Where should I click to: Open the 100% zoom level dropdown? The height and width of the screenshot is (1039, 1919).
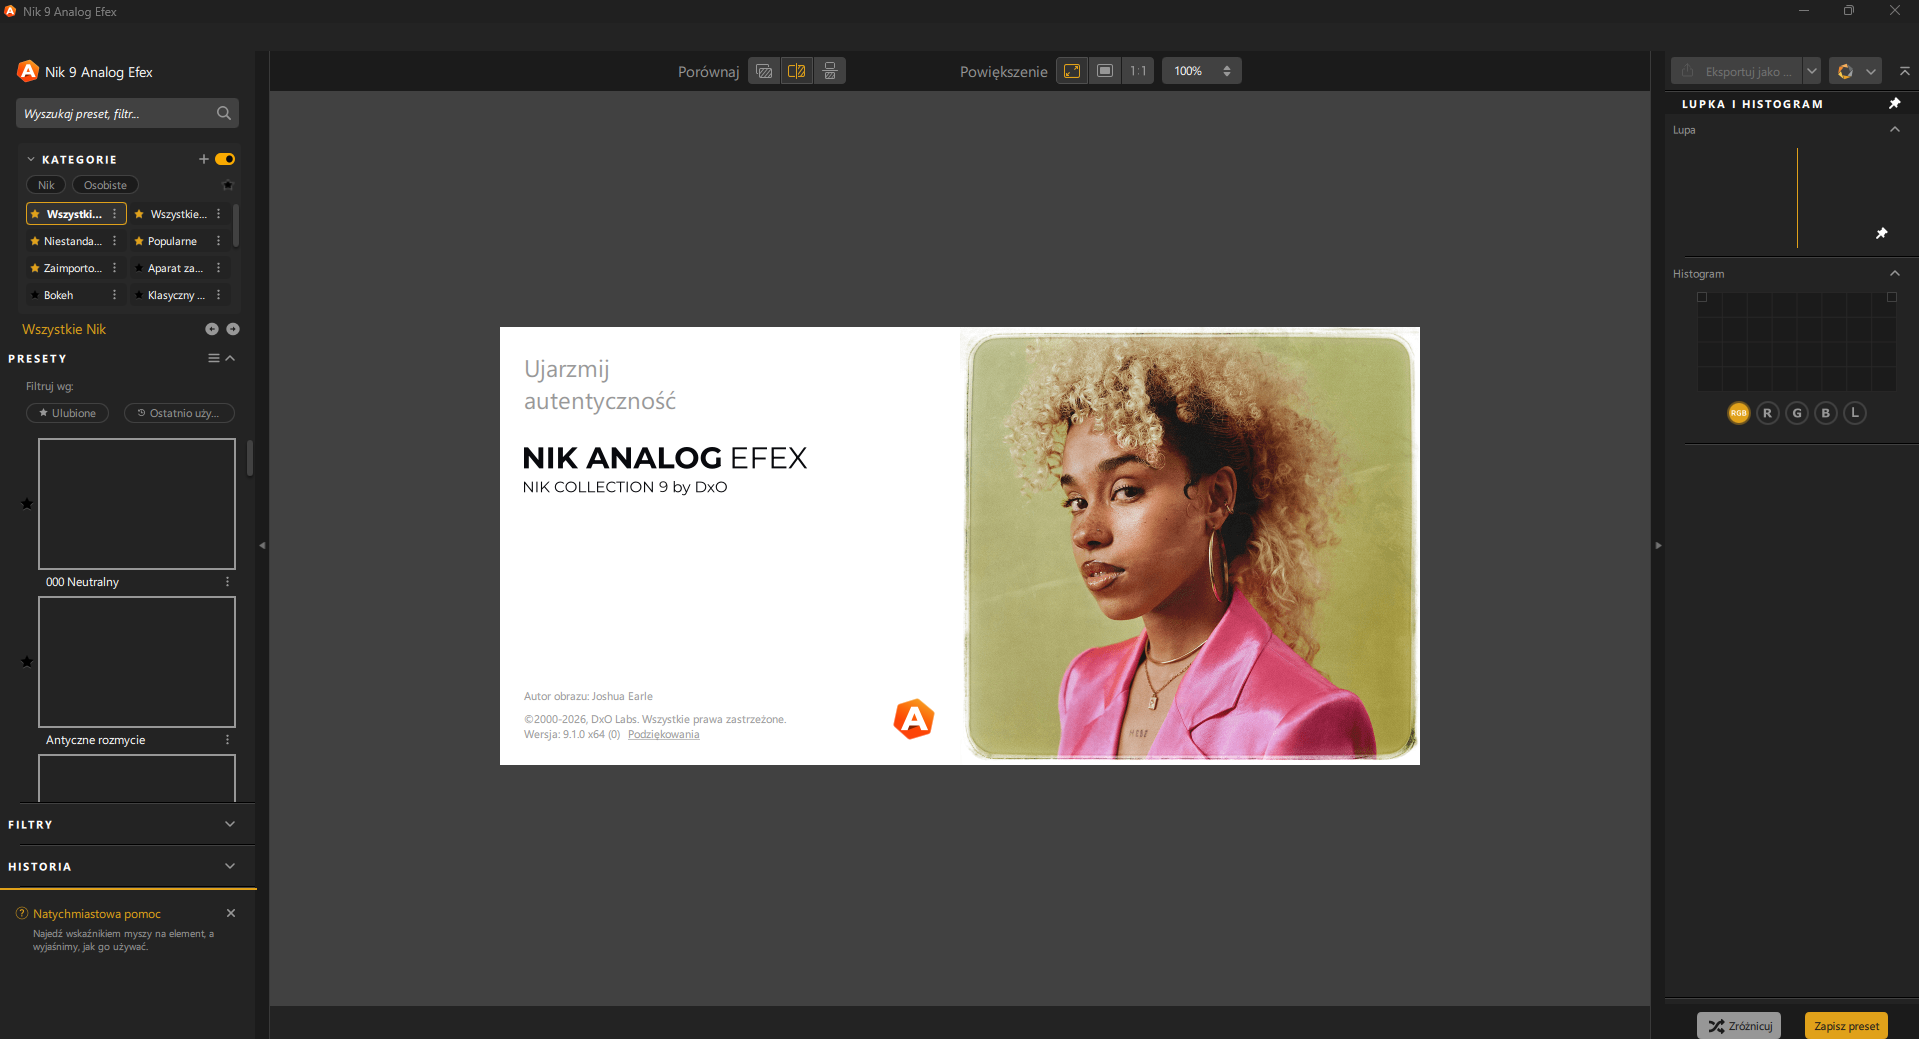point(1201,71)
